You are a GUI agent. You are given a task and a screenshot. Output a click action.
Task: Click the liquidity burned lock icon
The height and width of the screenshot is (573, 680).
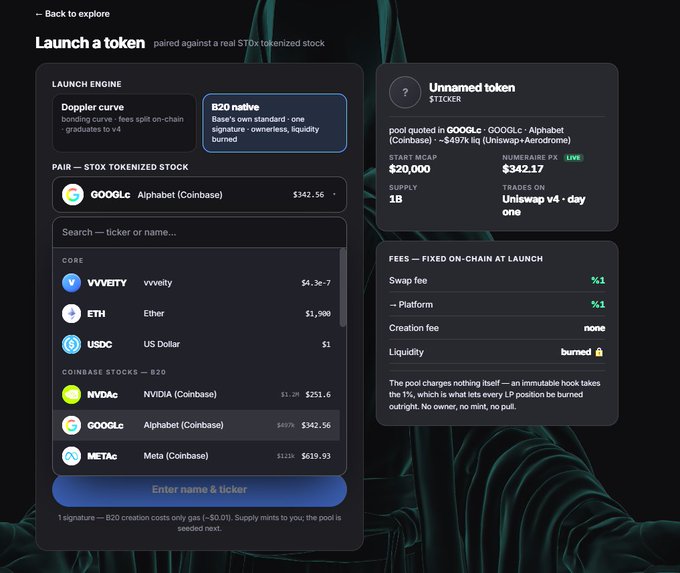[x=599, y=352]
